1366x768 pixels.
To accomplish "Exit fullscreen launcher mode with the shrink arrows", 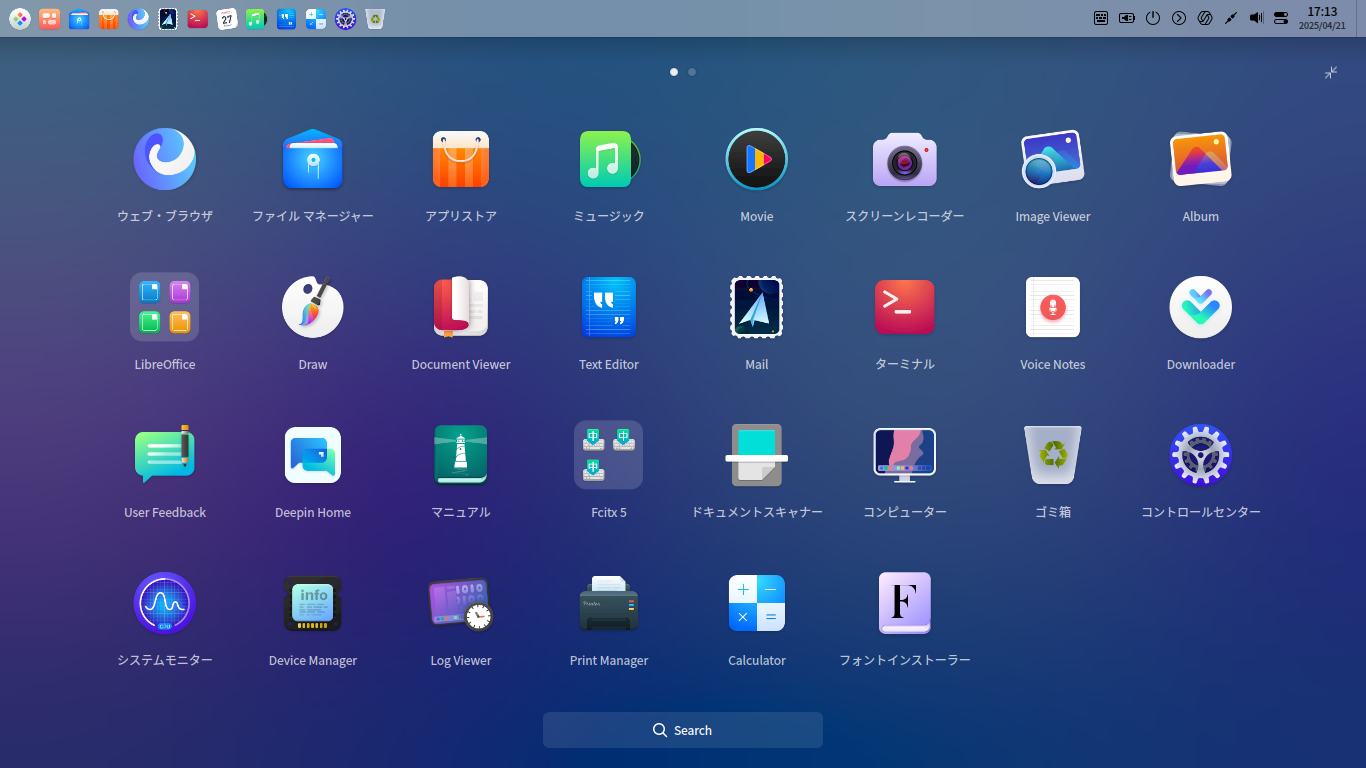I will point(1331,73).
